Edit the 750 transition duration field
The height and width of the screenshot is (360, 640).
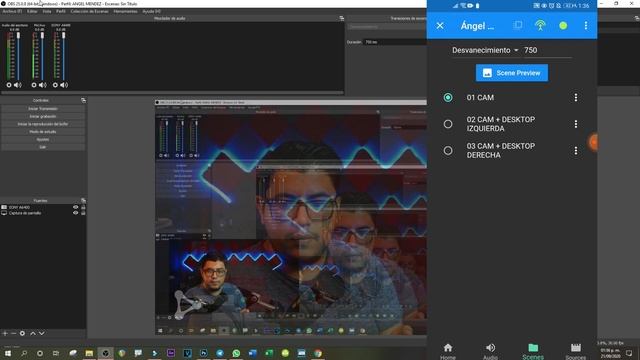[547, 50]
